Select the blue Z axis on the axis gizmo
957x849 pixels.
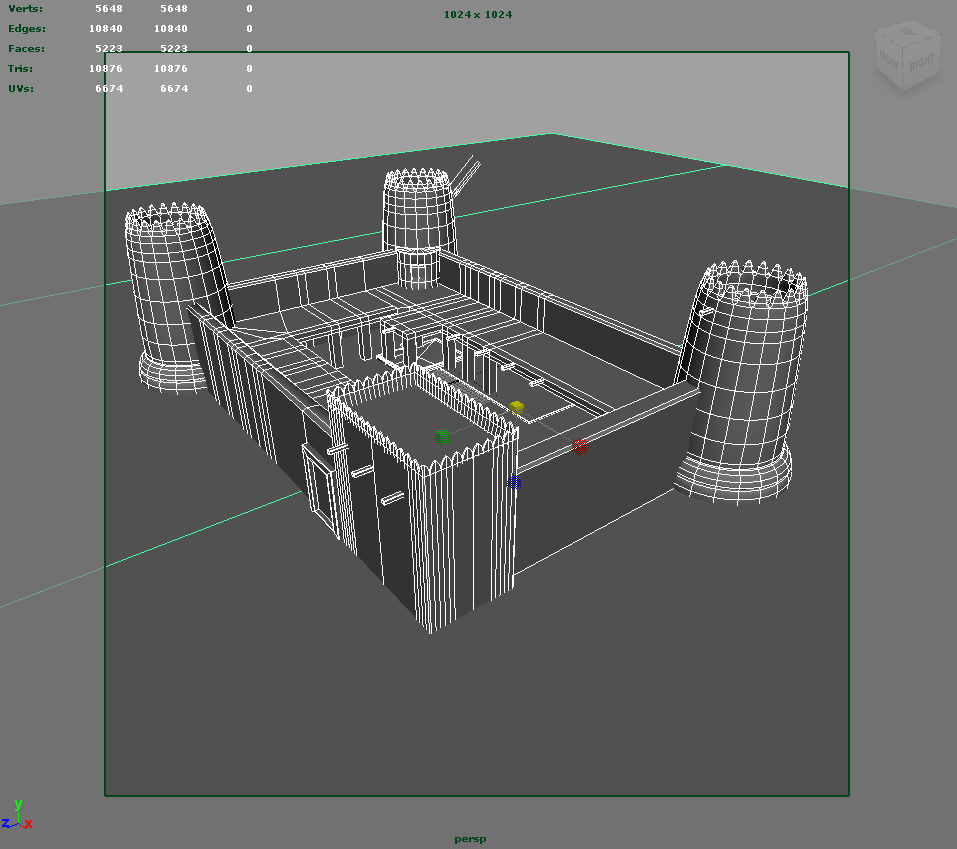coord(6,824)
